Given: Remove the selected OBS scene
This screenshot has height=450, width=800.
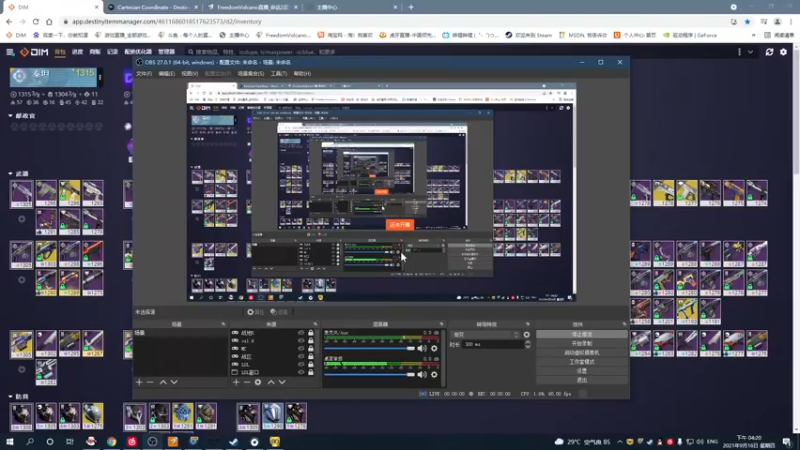Looking at the screenshot, I should tap(150, 382).
